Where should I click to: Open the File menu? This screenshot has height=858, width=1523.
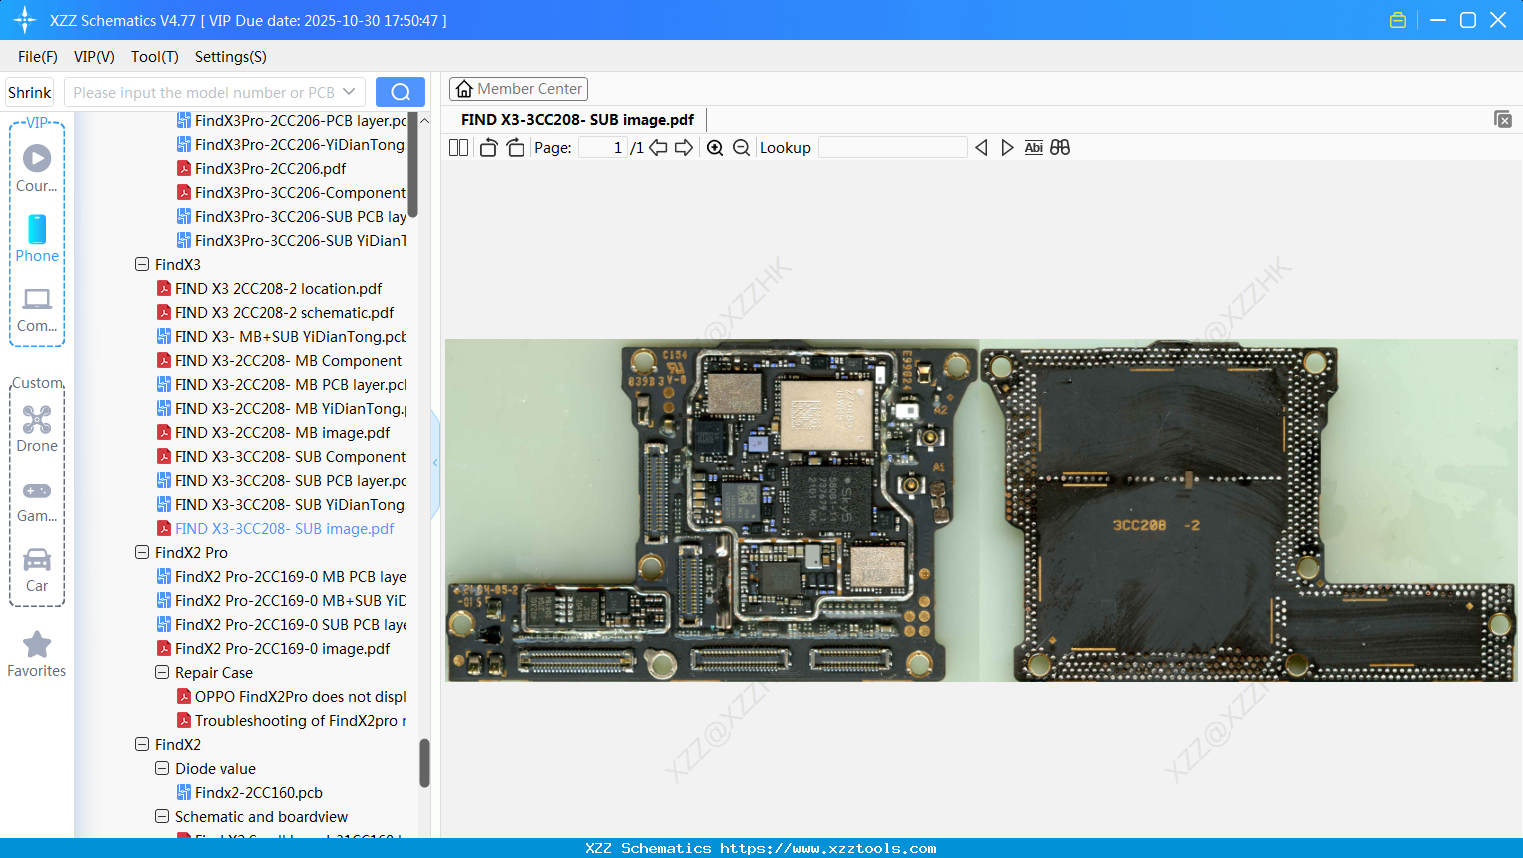point(38,57)
